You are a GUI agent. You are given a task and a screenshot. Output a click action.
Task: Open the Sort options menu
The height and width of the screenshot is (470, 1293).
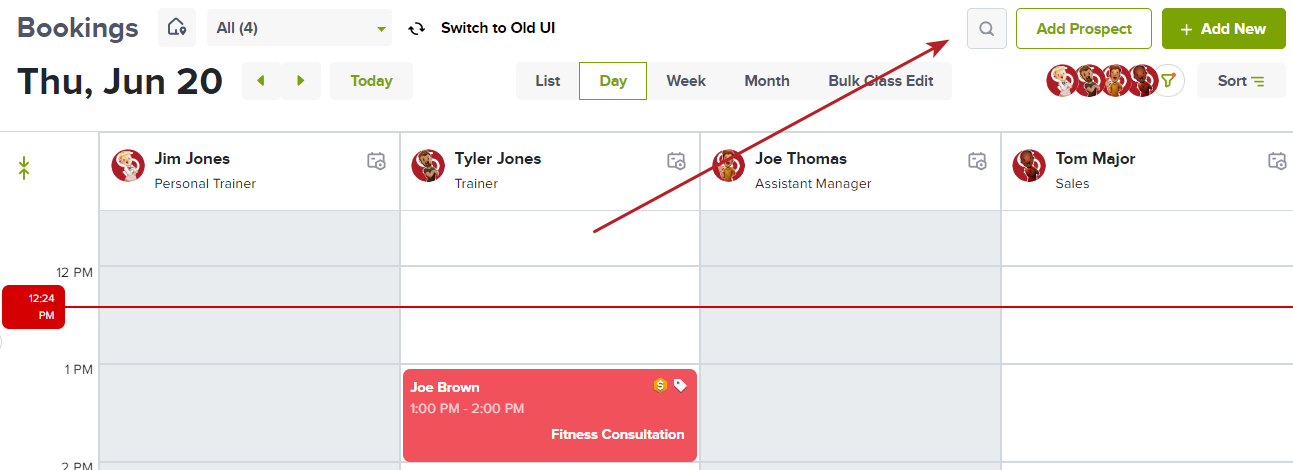coord(1240,81)
